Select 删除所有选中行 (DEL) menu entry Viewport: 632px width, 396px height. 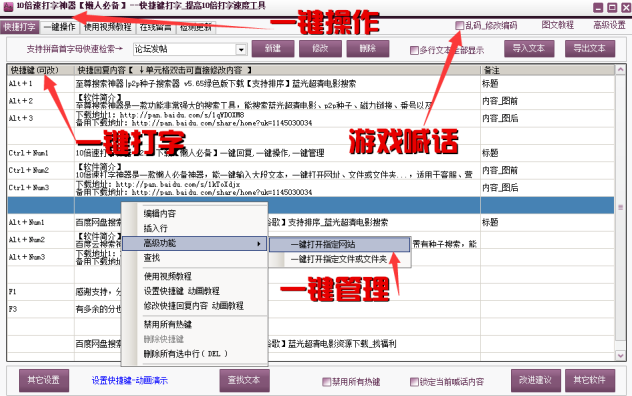(x=186, y=354)
